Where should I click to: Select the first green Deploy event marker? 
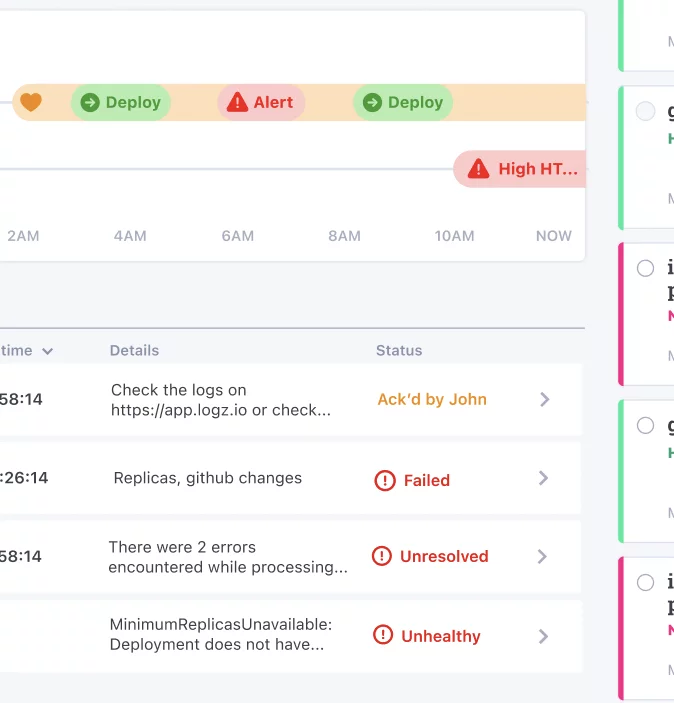[x=121, y=102]
